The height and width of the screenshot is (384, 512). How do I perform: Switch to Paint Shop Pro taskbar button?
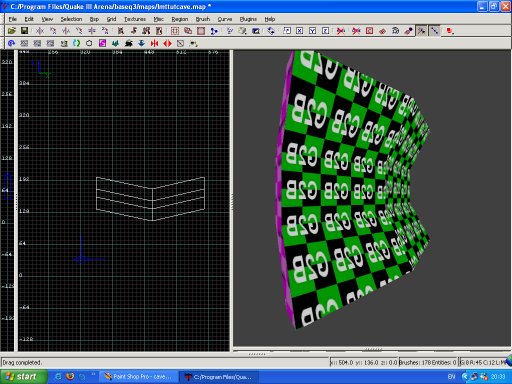click(x=139, y=377)
